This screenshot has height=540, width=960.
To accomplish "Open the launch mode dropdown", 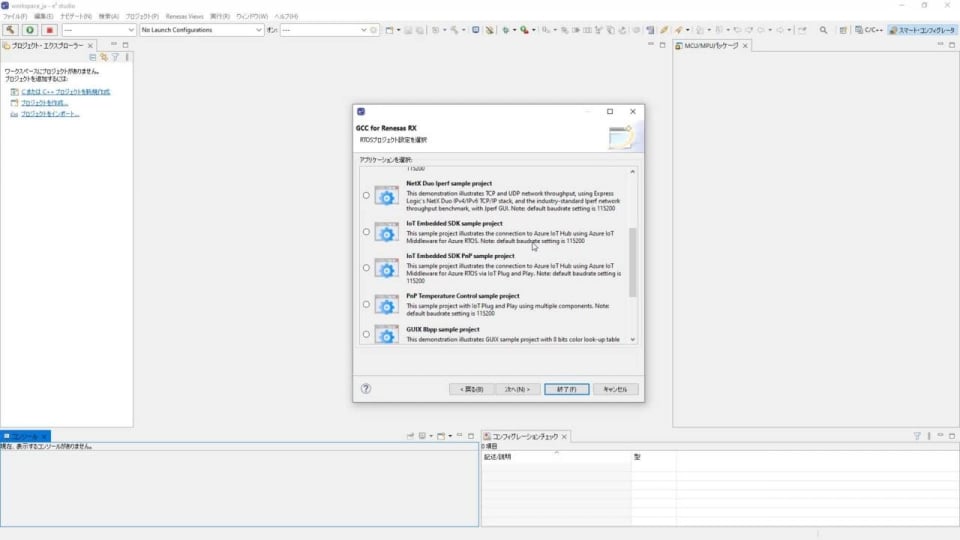I will (99, 30).
